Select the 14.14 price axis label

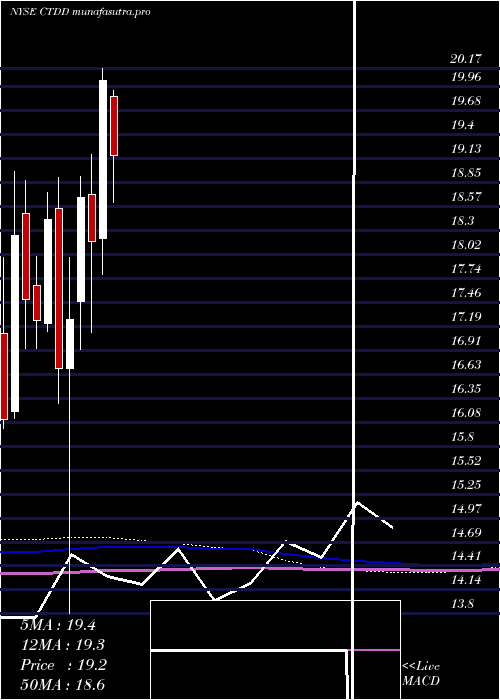466,581
